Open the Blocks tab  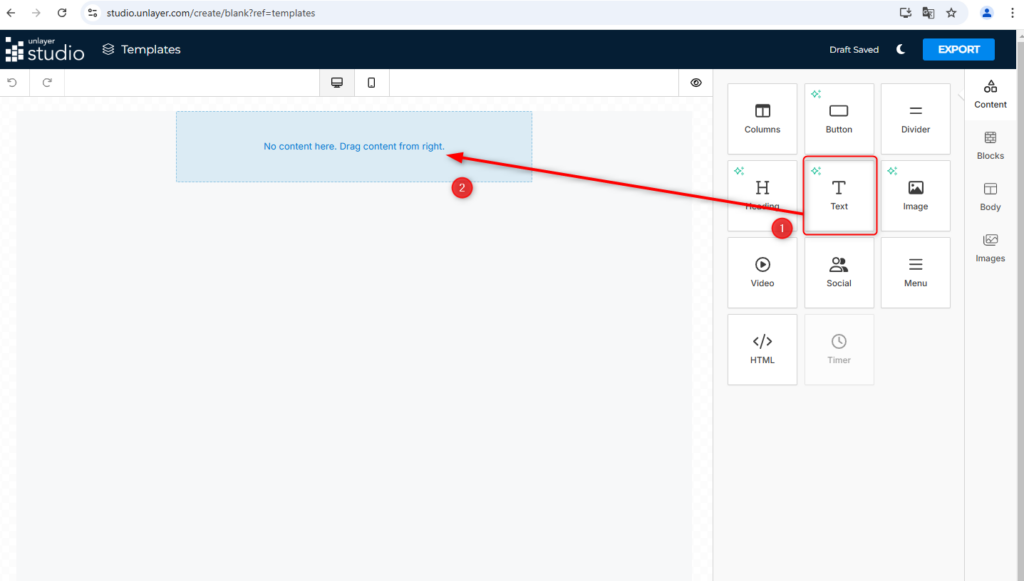(990, 145)
